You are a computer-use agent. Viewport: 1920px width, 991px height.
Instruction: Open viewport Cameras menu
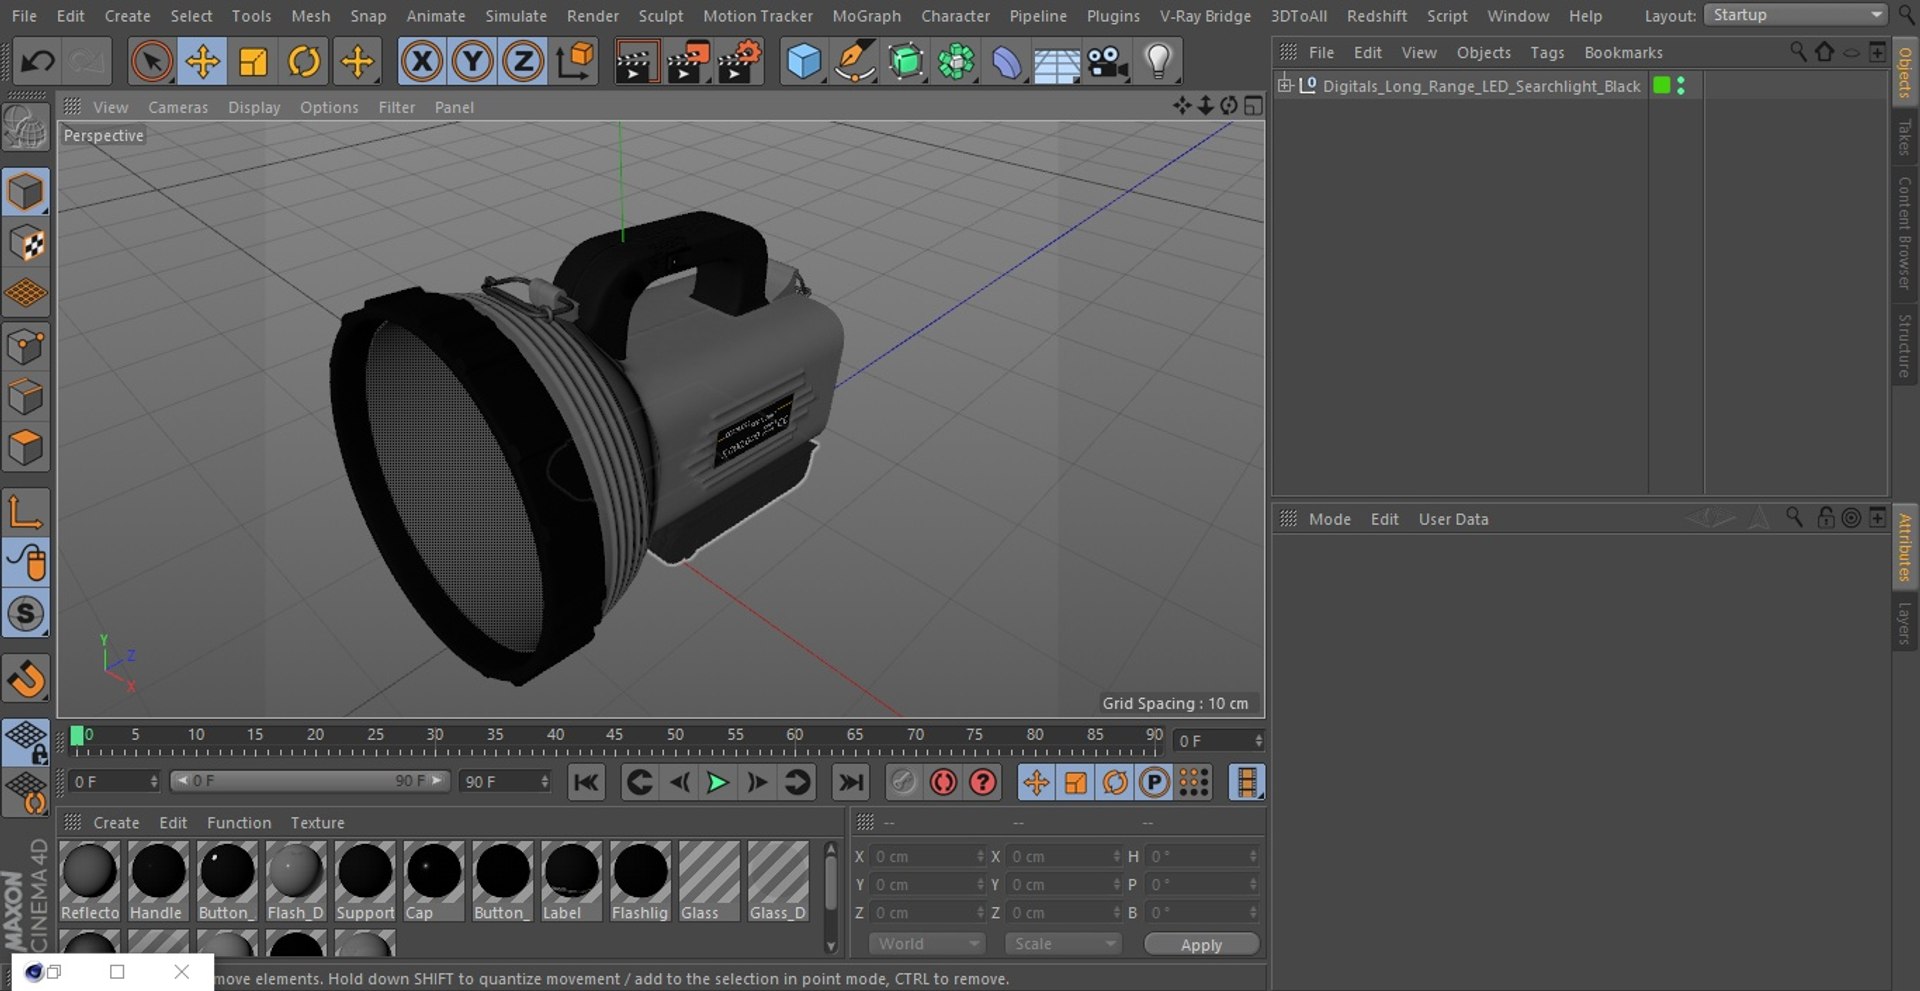(178, 107)
